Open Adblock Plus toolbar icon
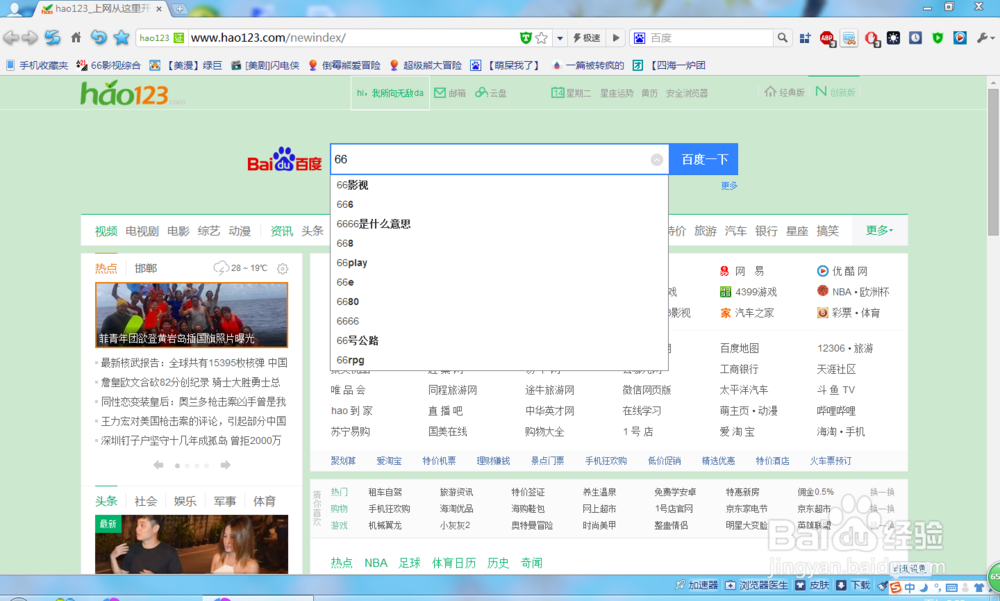The width and height of the screenshot is (1000, 601). pos(827,38)
